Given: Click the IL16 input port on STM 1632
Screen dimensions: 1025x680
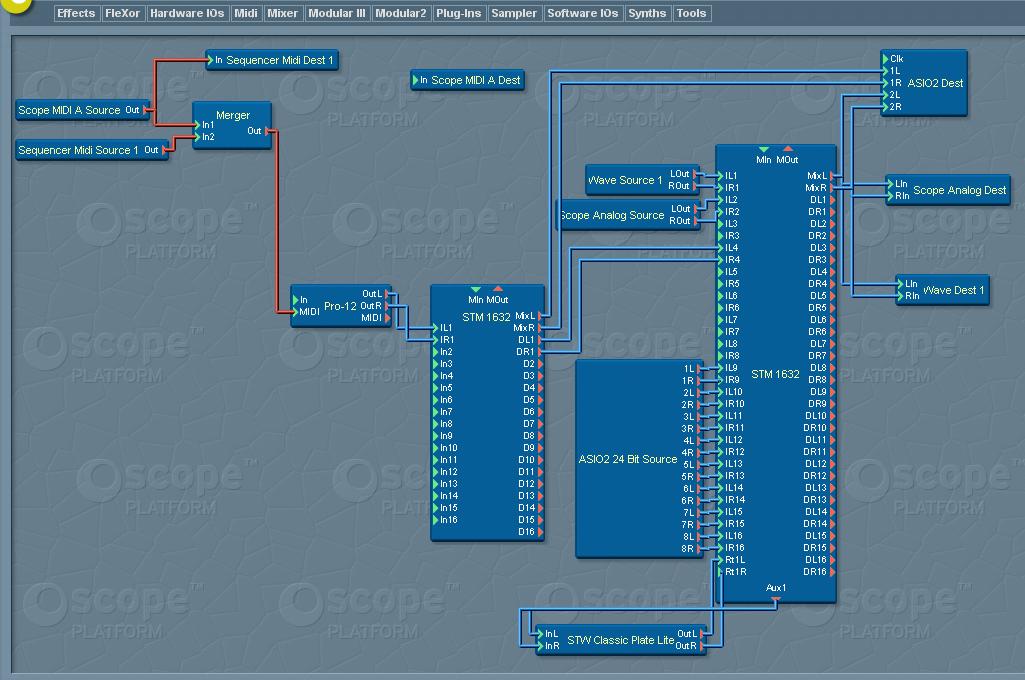Looking at the screenshot, I should pos(720,536).
